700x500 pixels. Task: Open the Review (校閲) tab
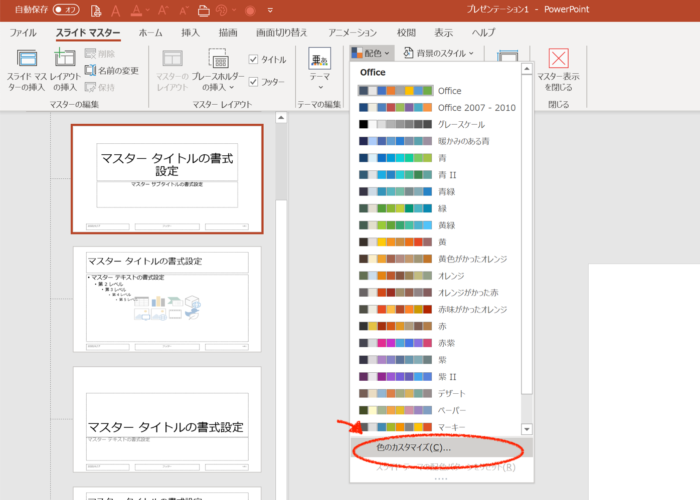(x=406, y=33)
